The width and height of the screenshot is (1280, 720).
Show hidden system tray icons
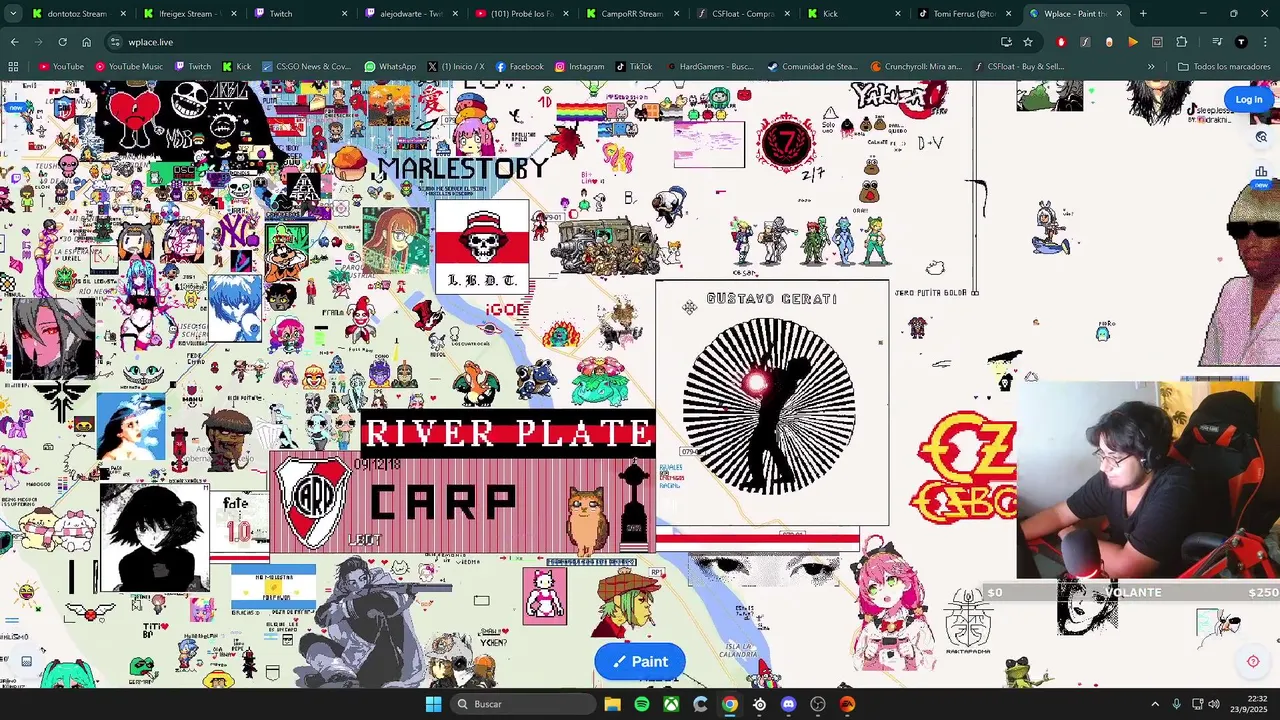1155,704
